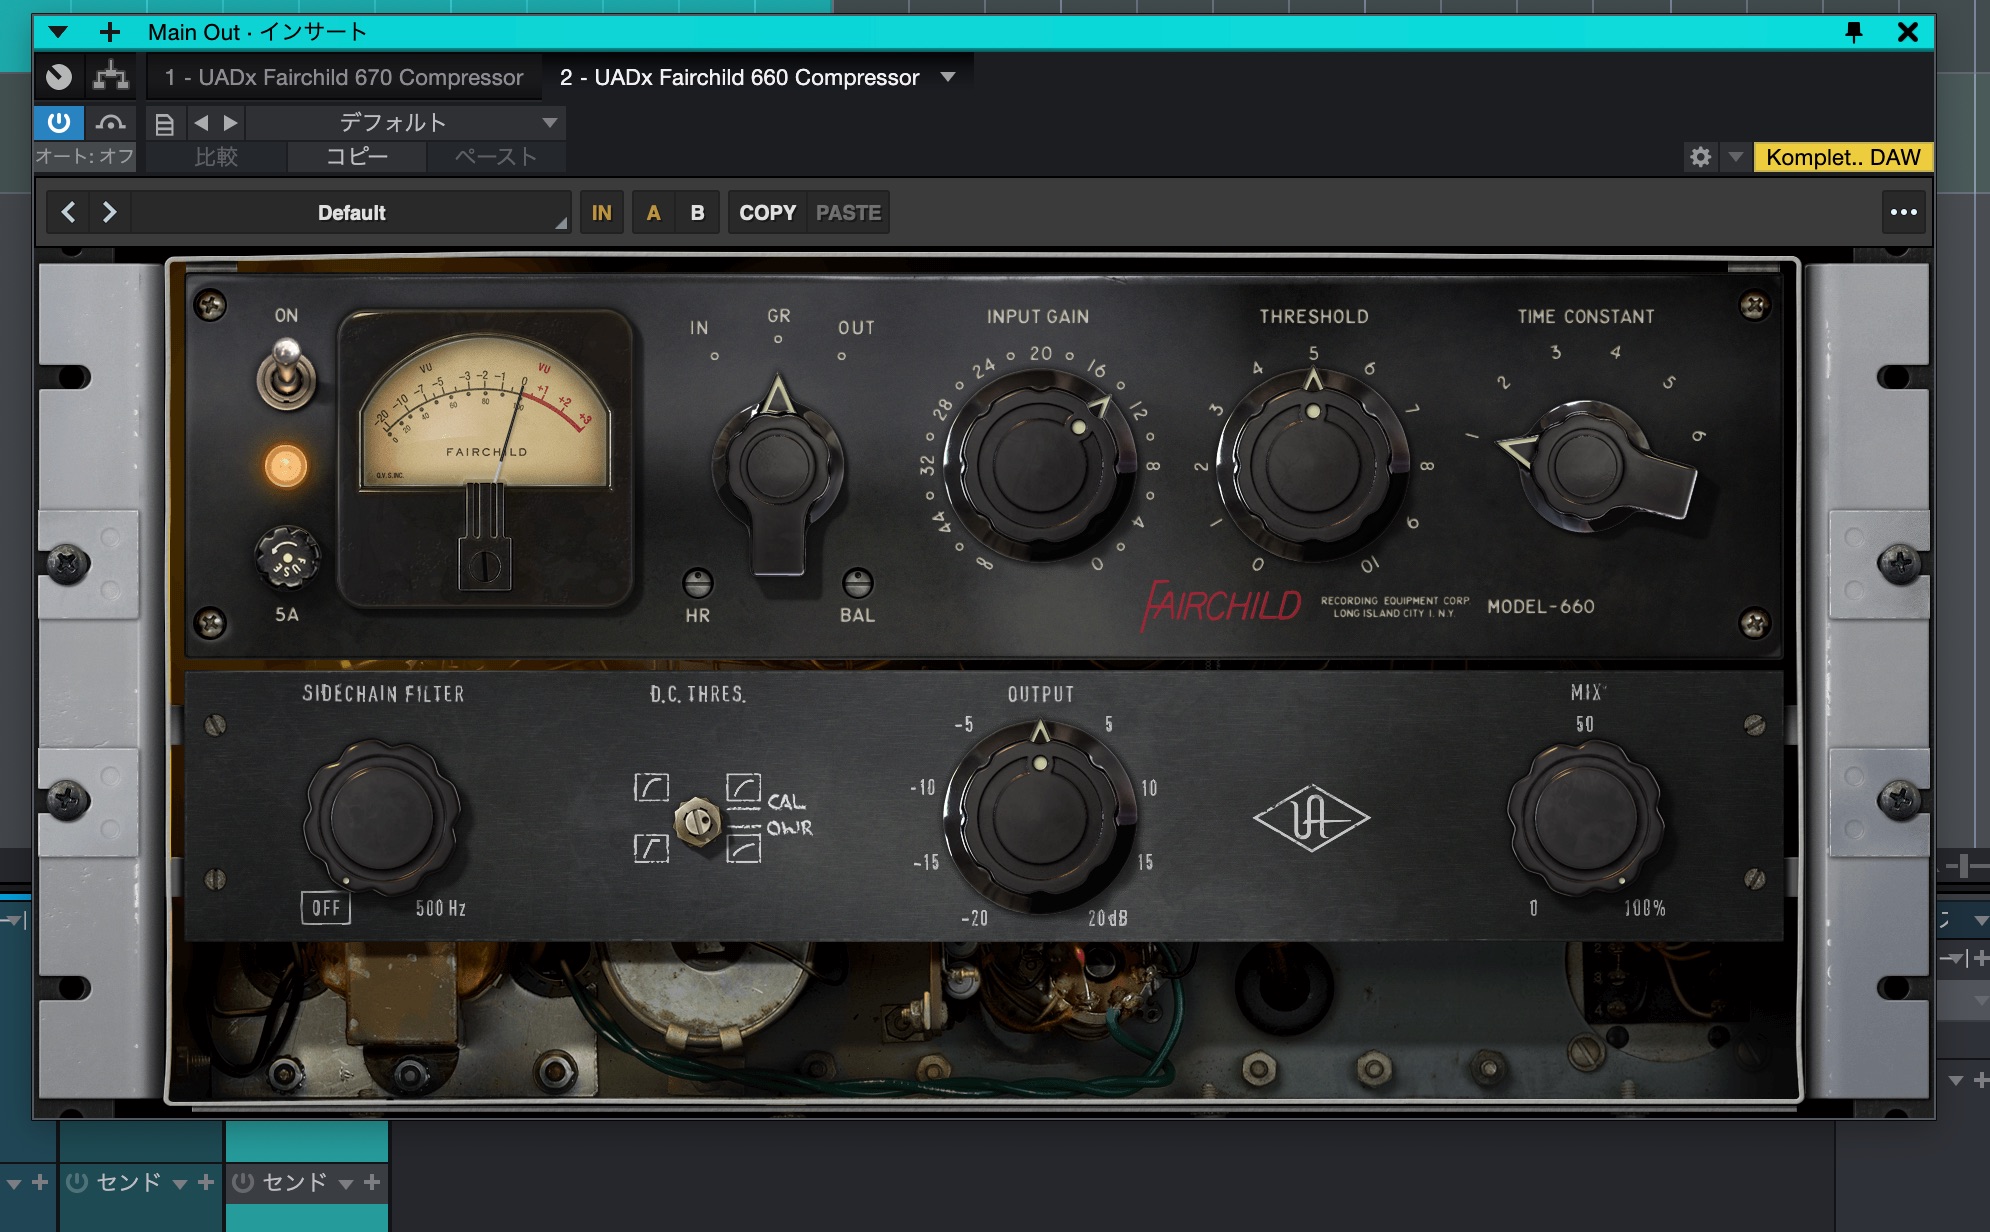The image size is (1990, 1232).
Task: Click the オート: オフ automation label
Action: [85, 157]
